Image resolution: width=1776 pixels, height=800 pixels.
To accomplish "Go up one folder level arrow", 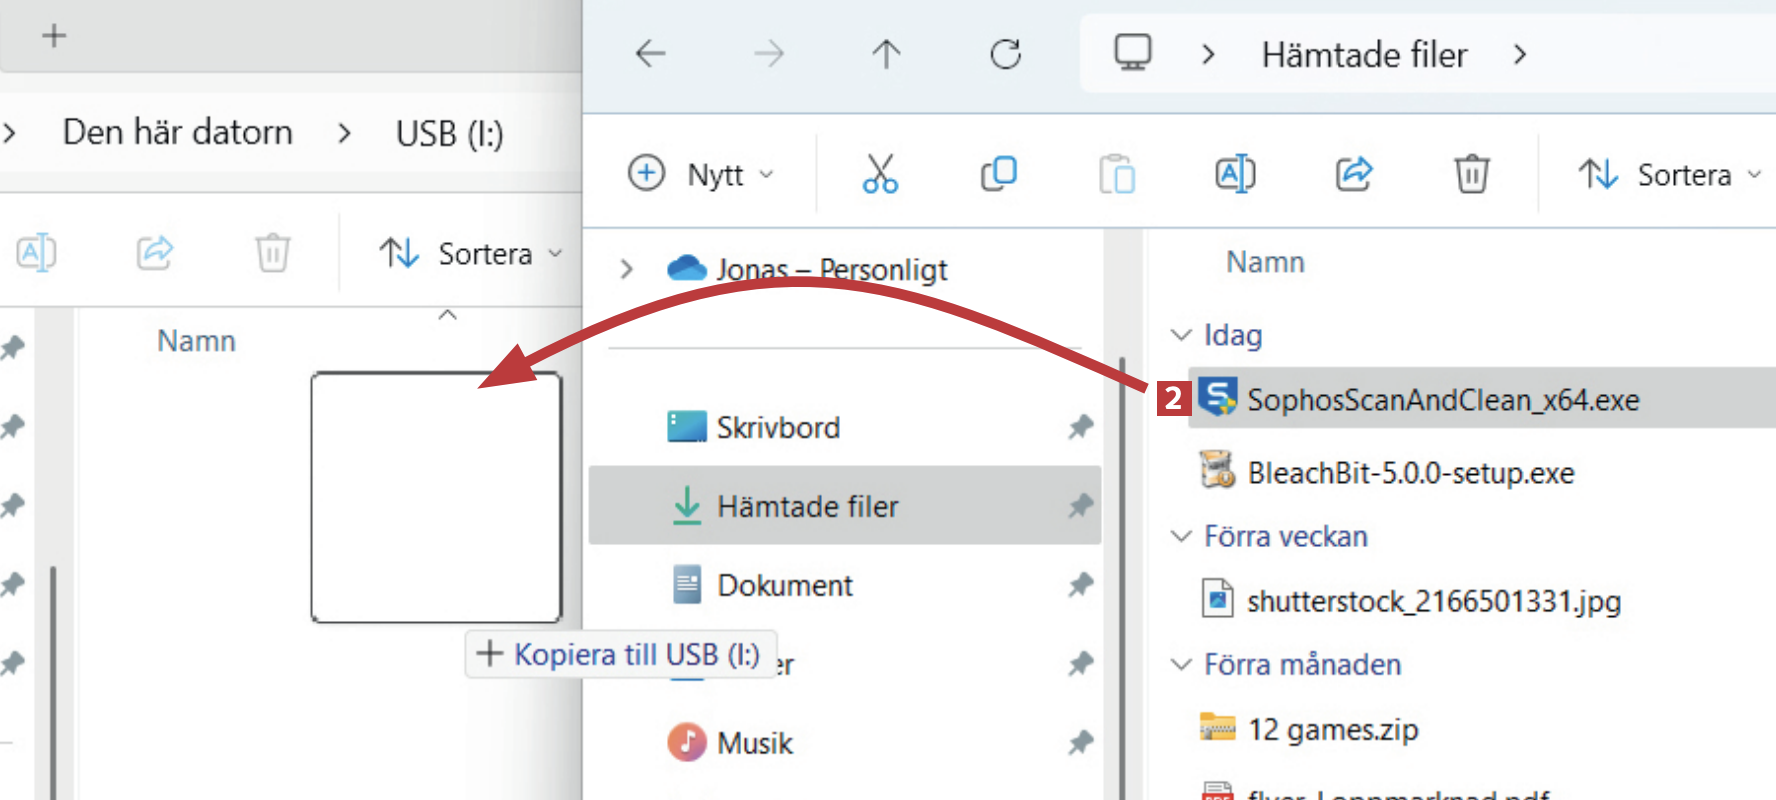I will tap(886, 54).
